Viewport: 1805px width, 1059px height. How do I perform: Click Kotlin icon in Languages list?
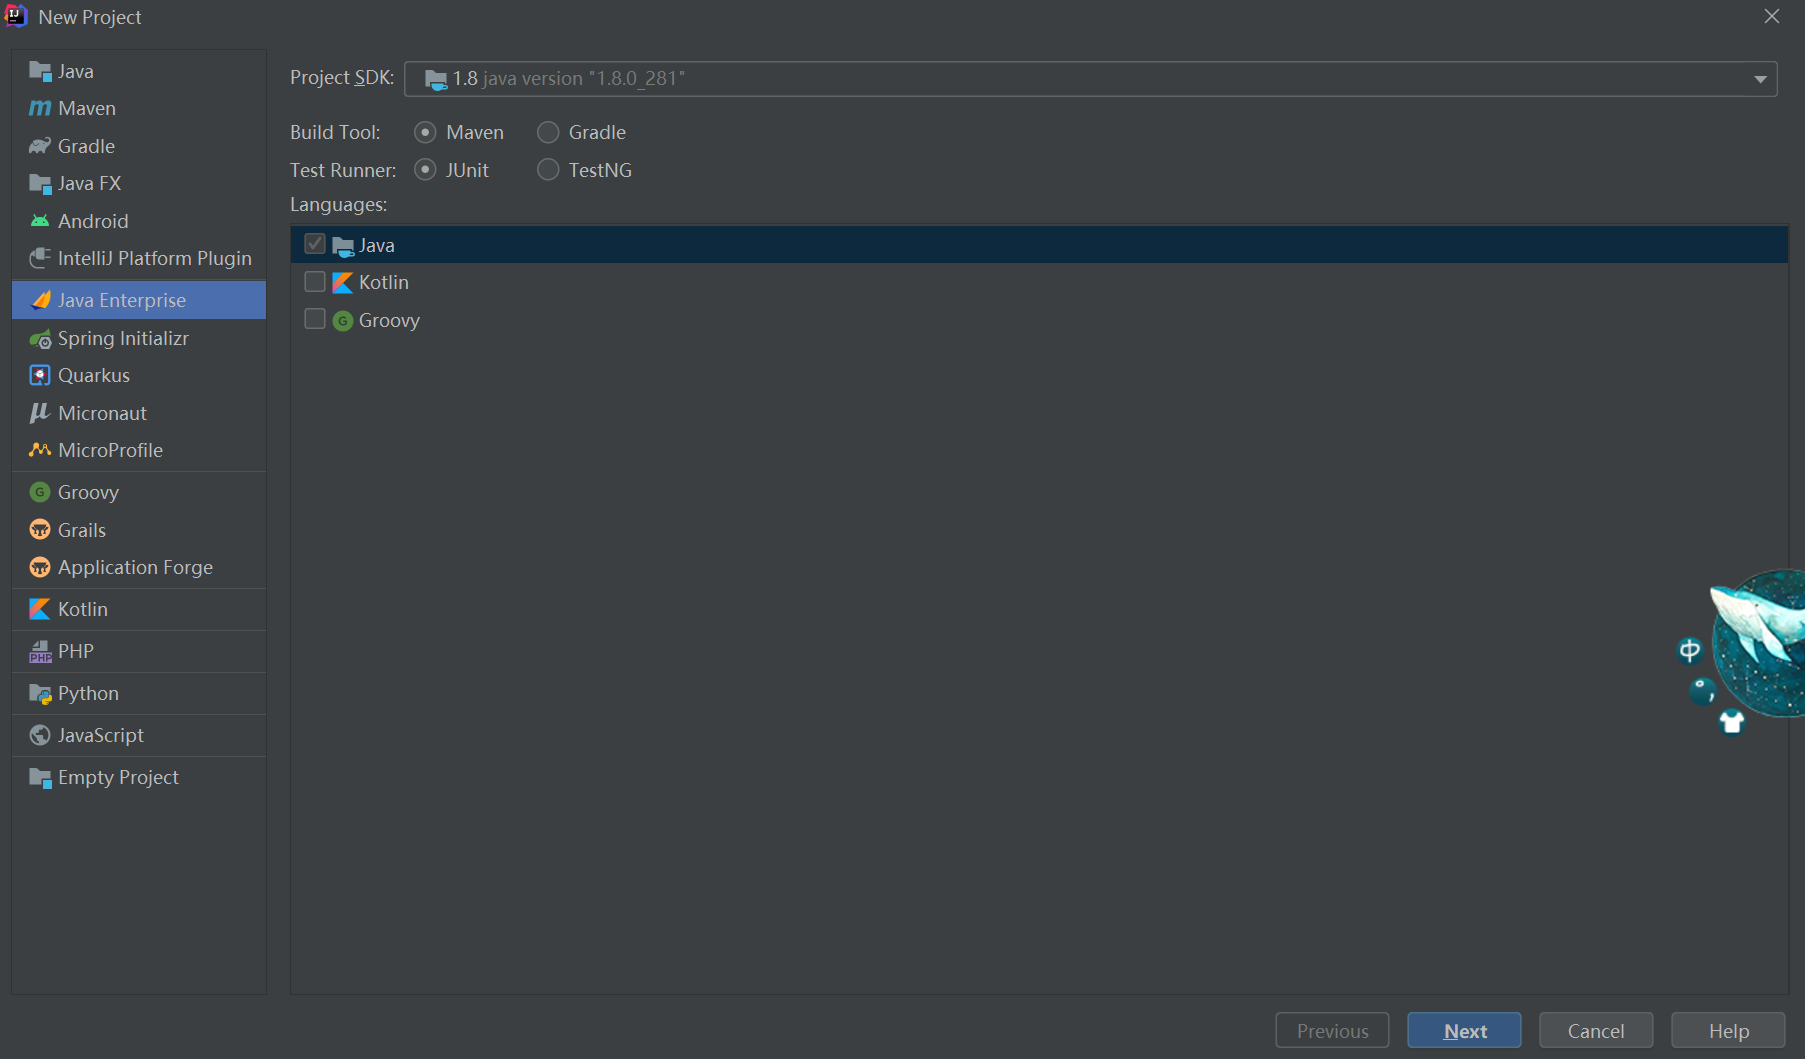[x=342, y=283]
